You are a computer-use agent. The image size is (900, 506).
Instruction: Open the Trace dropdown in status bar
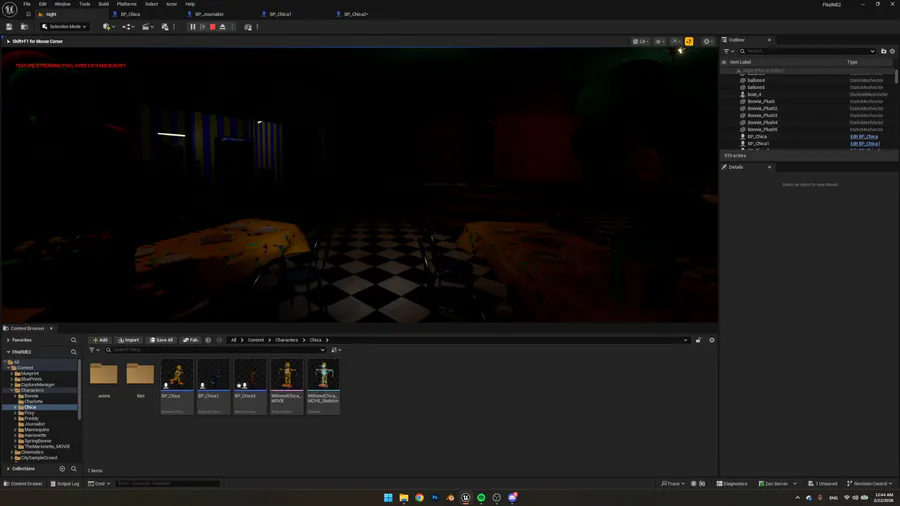tap(673, 484)
